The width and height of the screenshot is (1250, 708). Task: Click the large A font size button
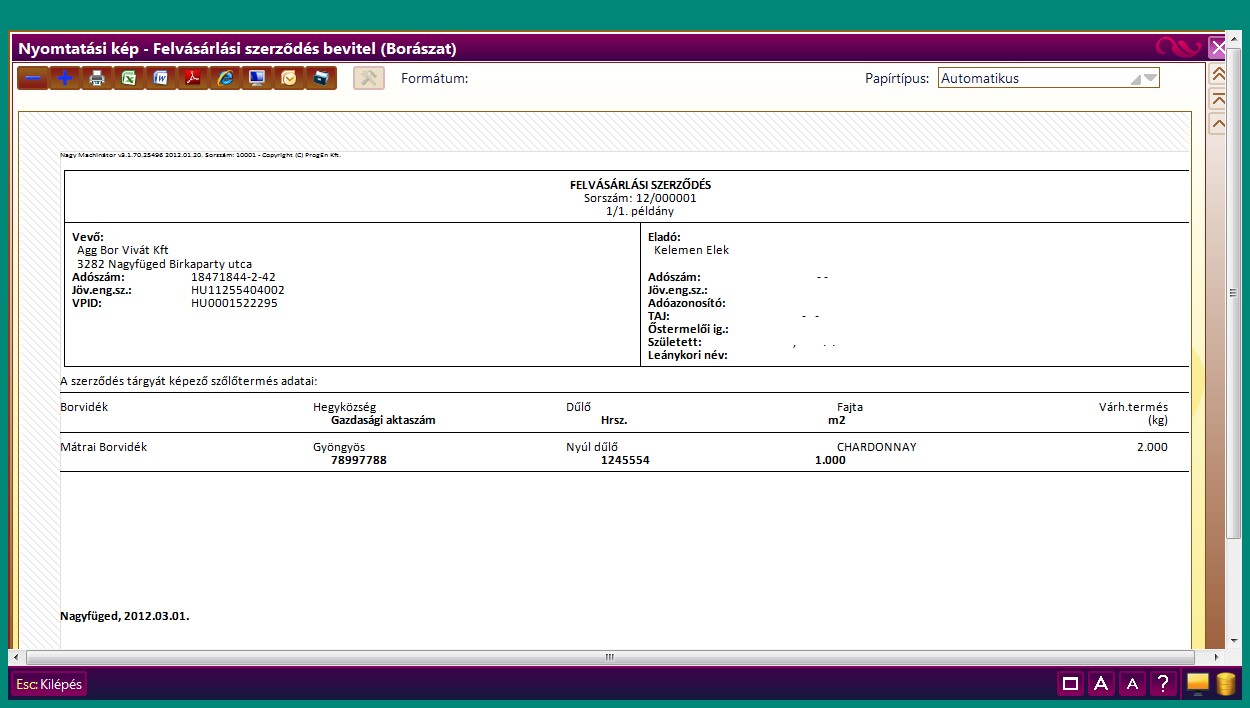pos(1101,684)
